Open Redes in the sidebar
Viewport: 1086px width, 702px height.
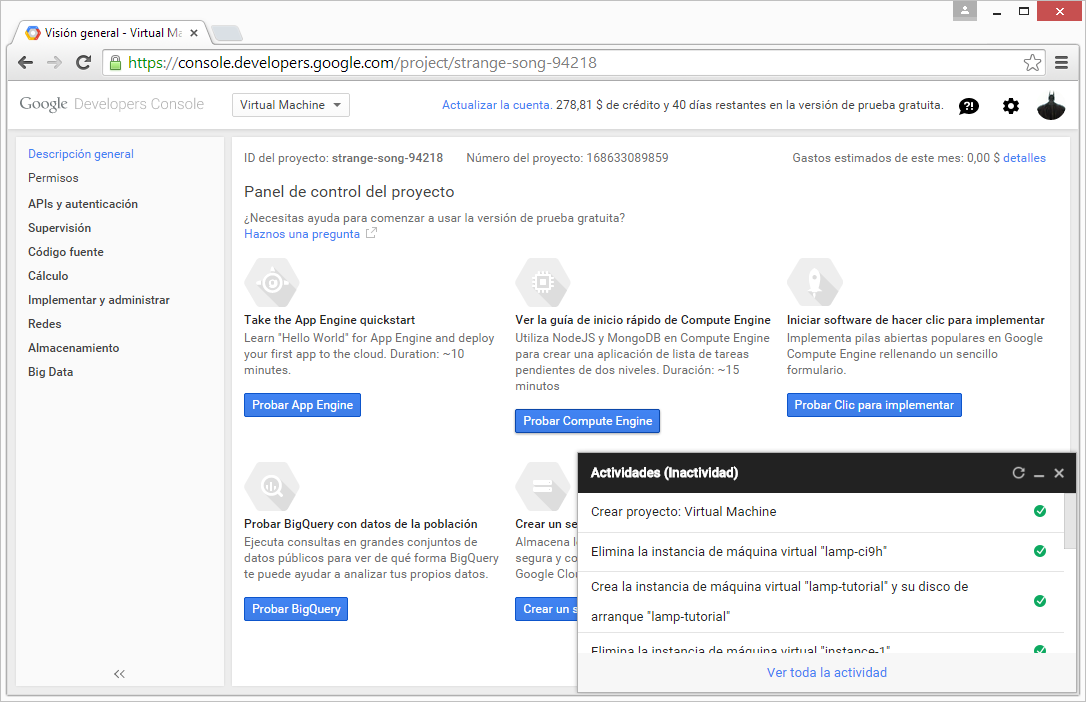45,324
